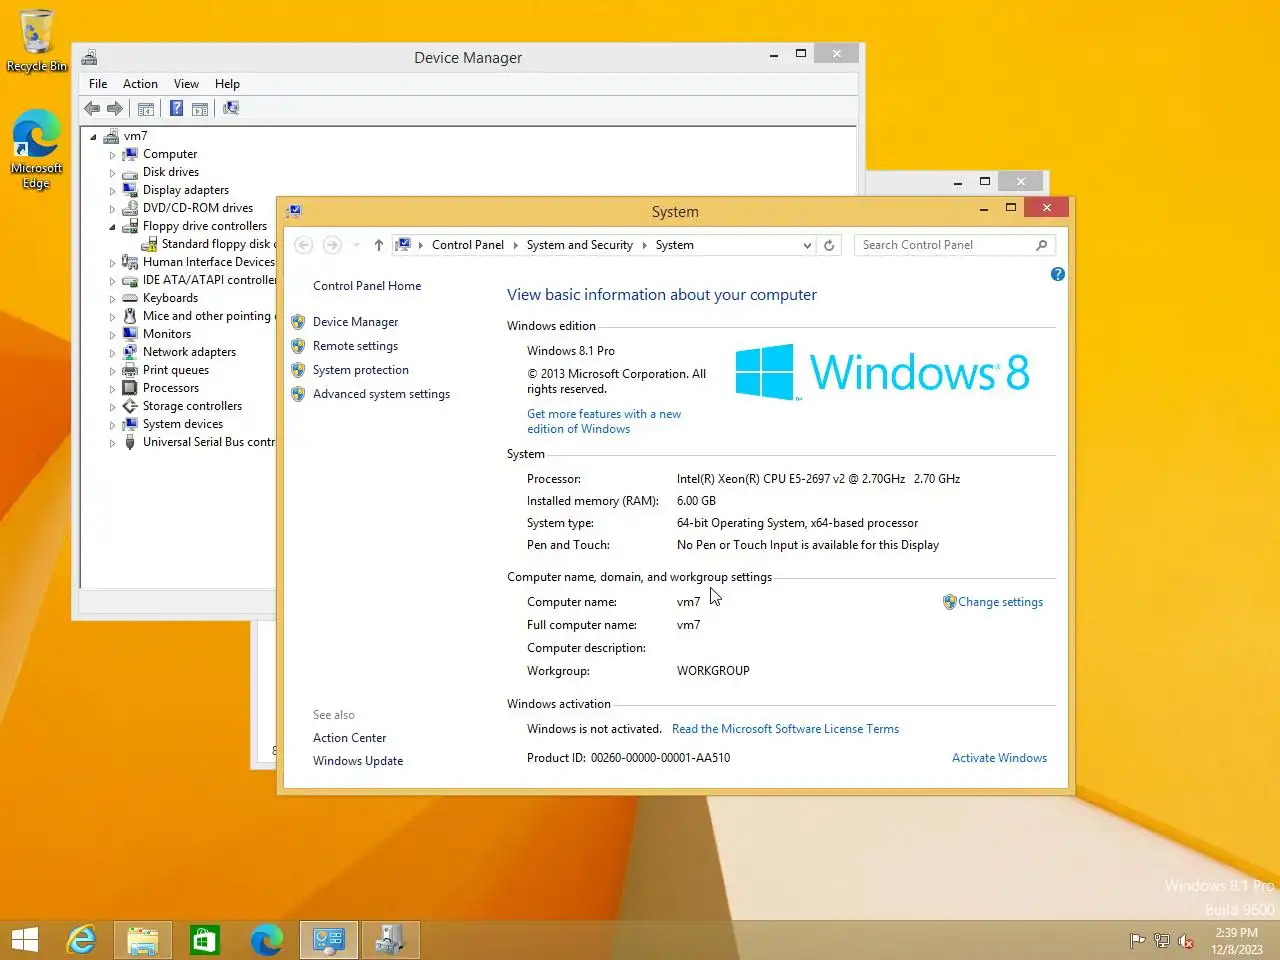The width and height of the screenshot is (1280, 960).
Task: Open Action Center flag in system tray
Action: pos(1137,941)
